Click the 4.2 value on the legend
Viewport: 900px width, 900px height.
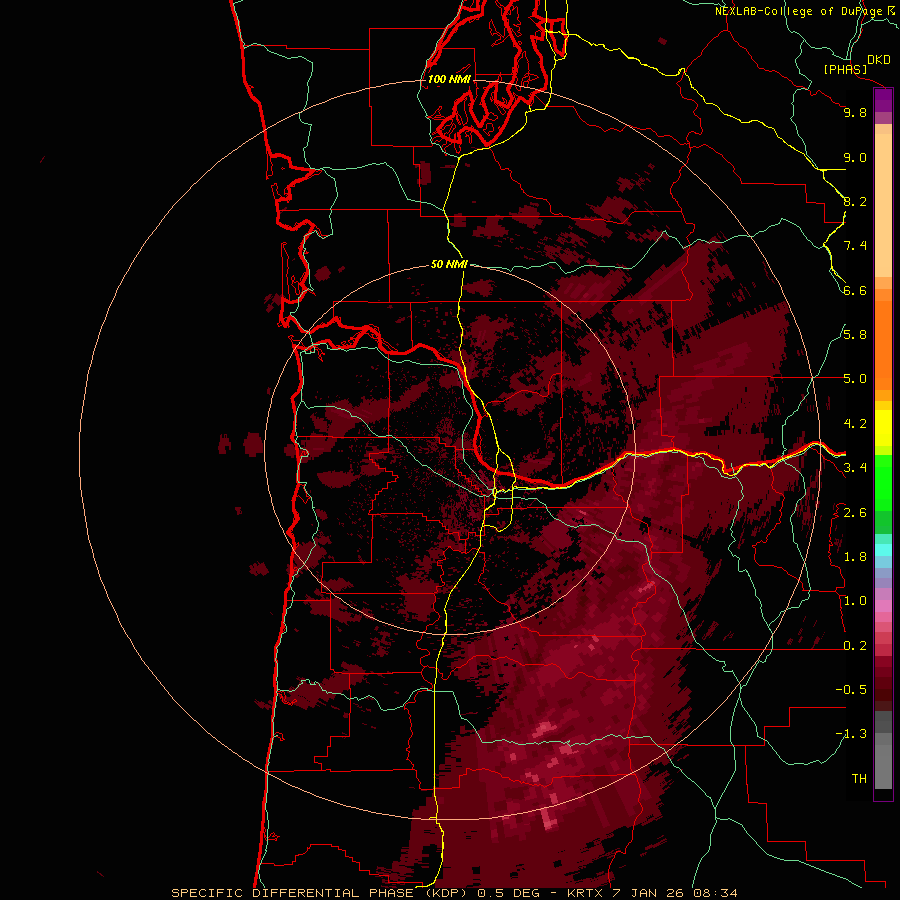tap(855, 424)
